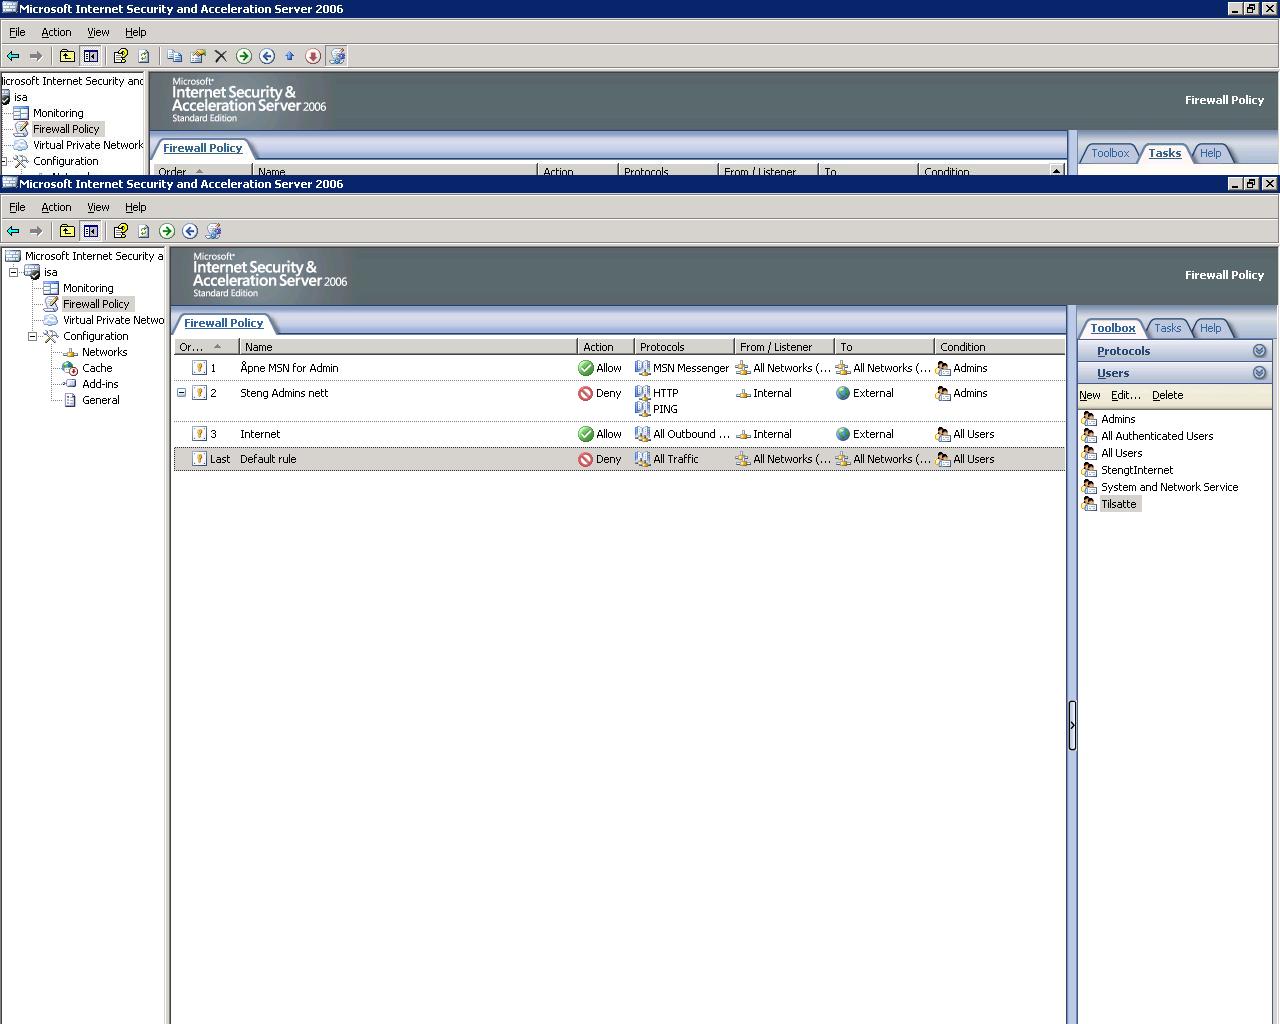Image resolution: width=1280 pixels, height=1024 pixels.
Task: Click Refresh icon in back window toolbar
Action: point(144,56)
